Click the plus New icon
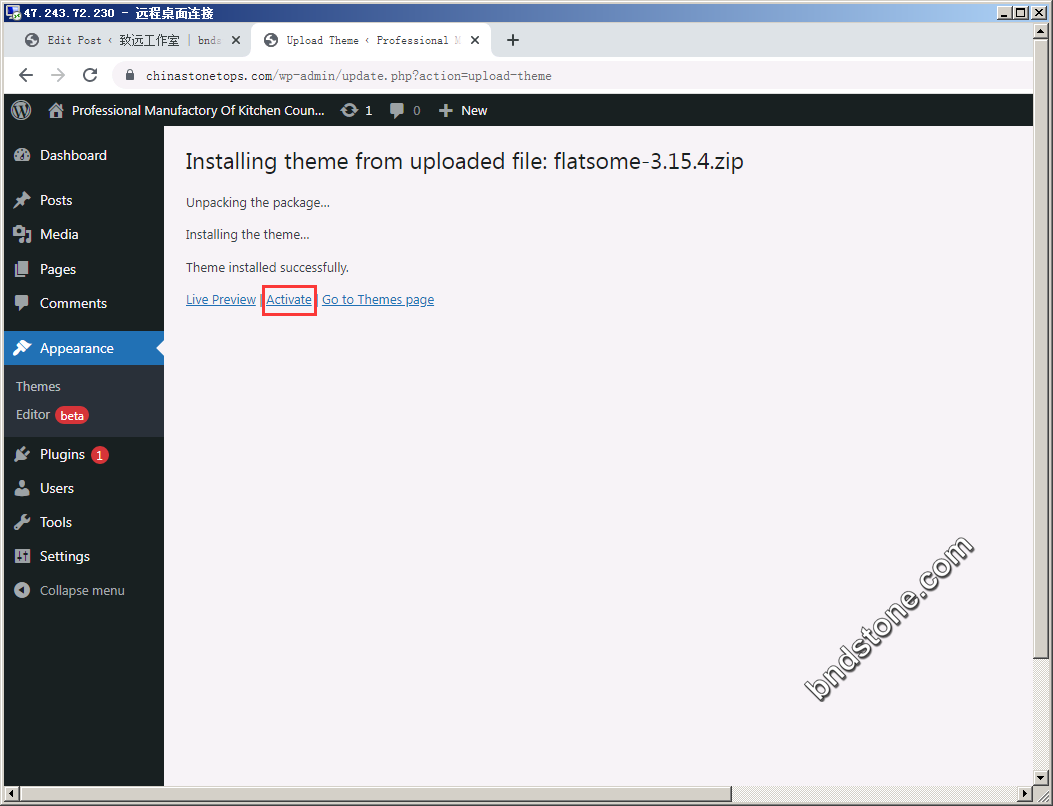The width and height of the screenshot is (1053, 806). pyautogui.click(x=445, y=111)
